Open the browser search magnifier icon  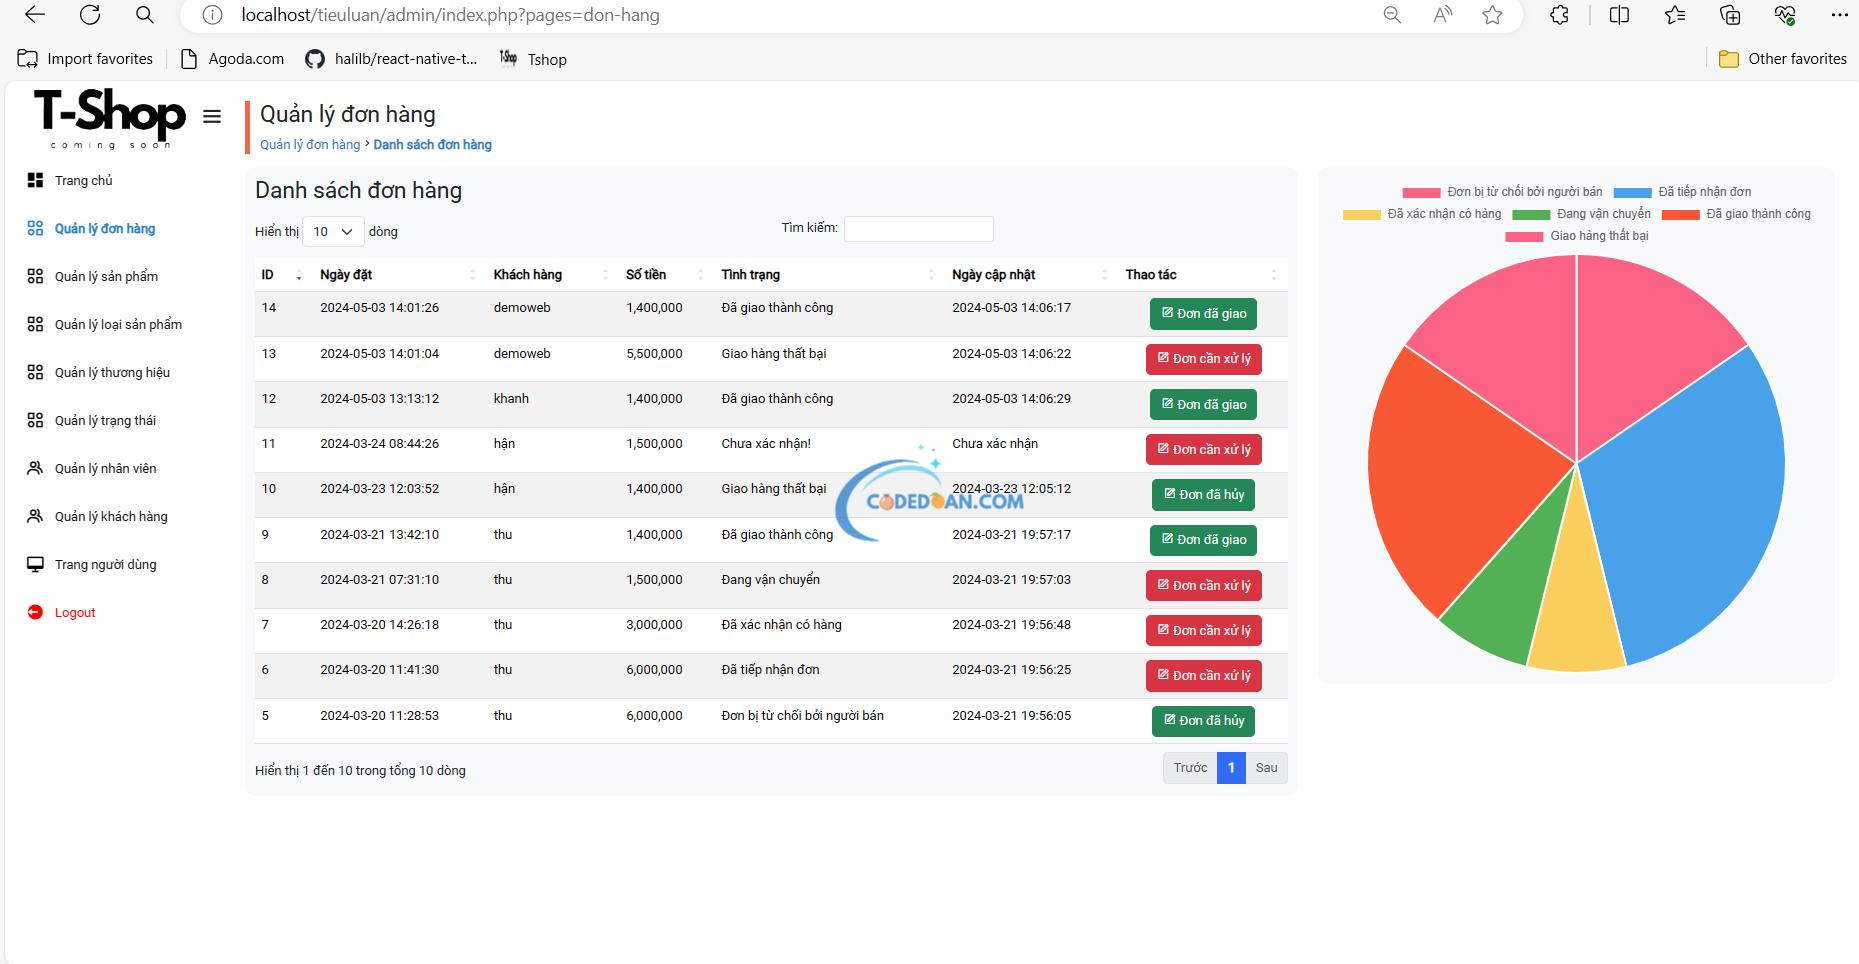click(145, 15)
